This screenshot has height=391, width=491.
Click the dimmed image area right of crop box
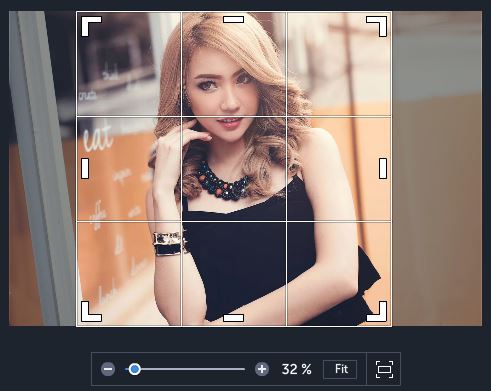437,168
